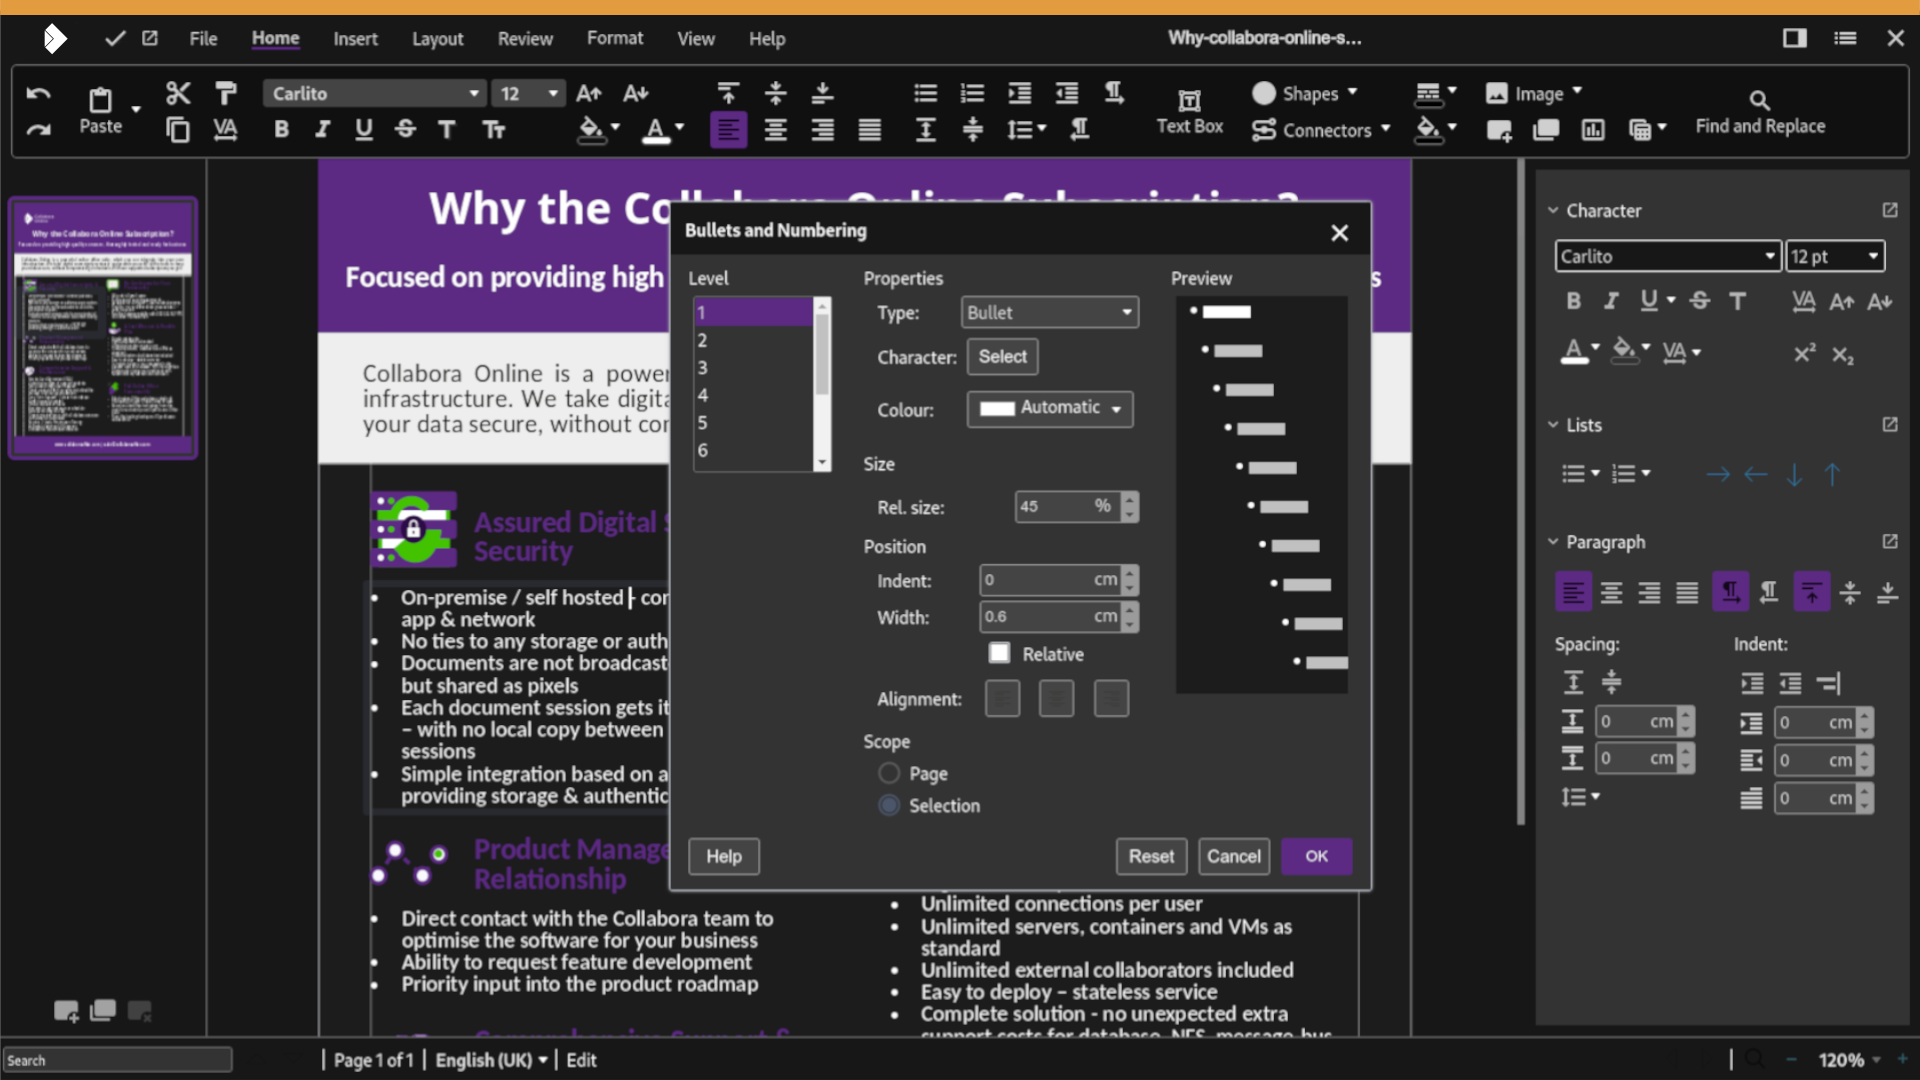The height and width of the screenshot is (1080, 1920).
Task: Toggle left-to-right direction in Paragraph sidebar
Action: pos(1730,593)
